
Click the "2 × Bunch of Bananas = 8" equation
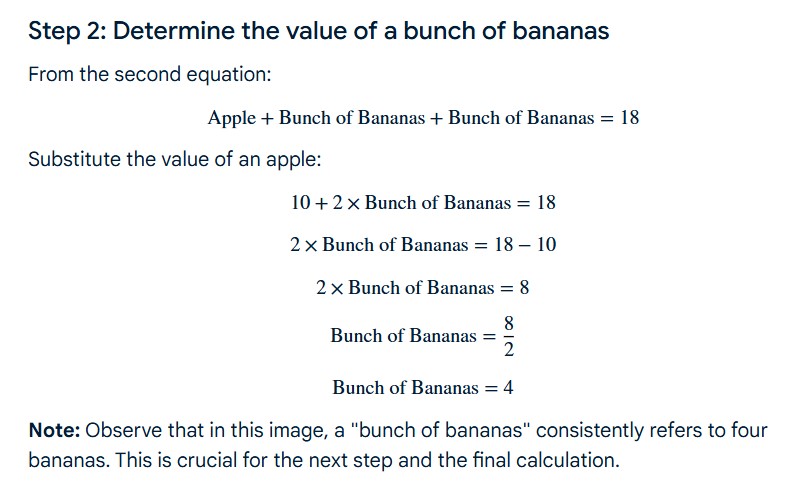click(x=422, y=288)
